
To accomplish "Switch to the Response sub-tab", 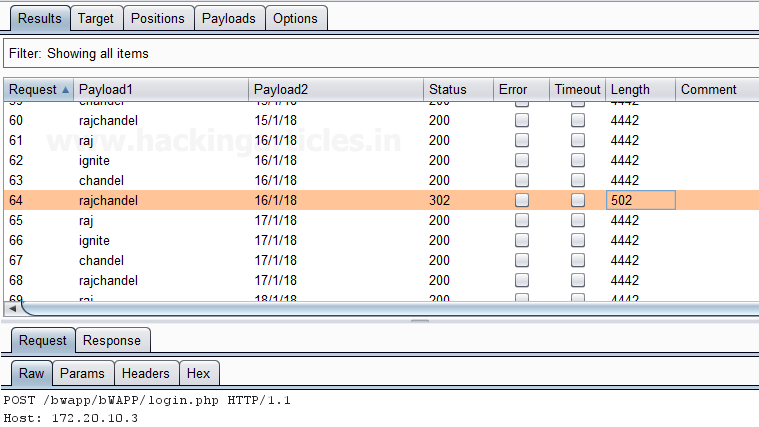I will point(112,340).
